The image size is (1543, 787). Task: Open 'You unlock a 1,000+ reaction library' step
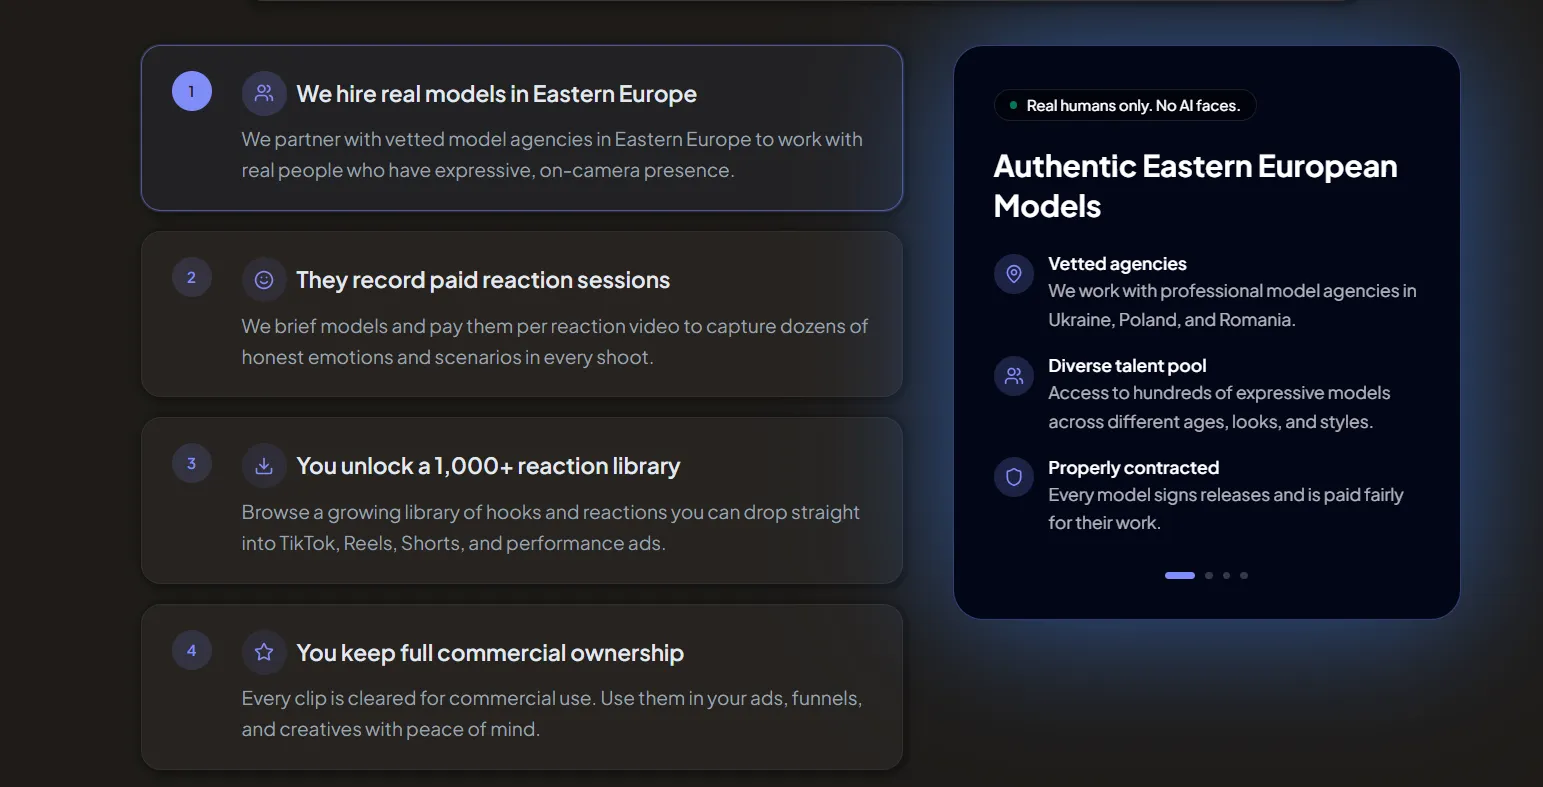521,500
